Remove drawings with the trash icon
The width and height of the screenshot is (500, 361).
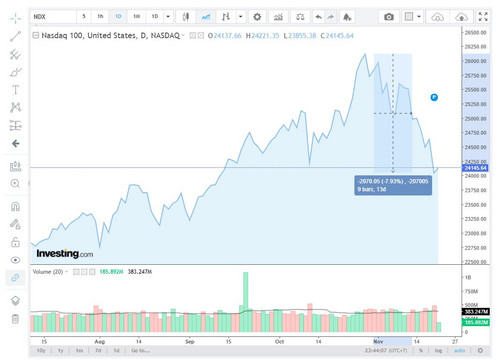click(15, 319)
